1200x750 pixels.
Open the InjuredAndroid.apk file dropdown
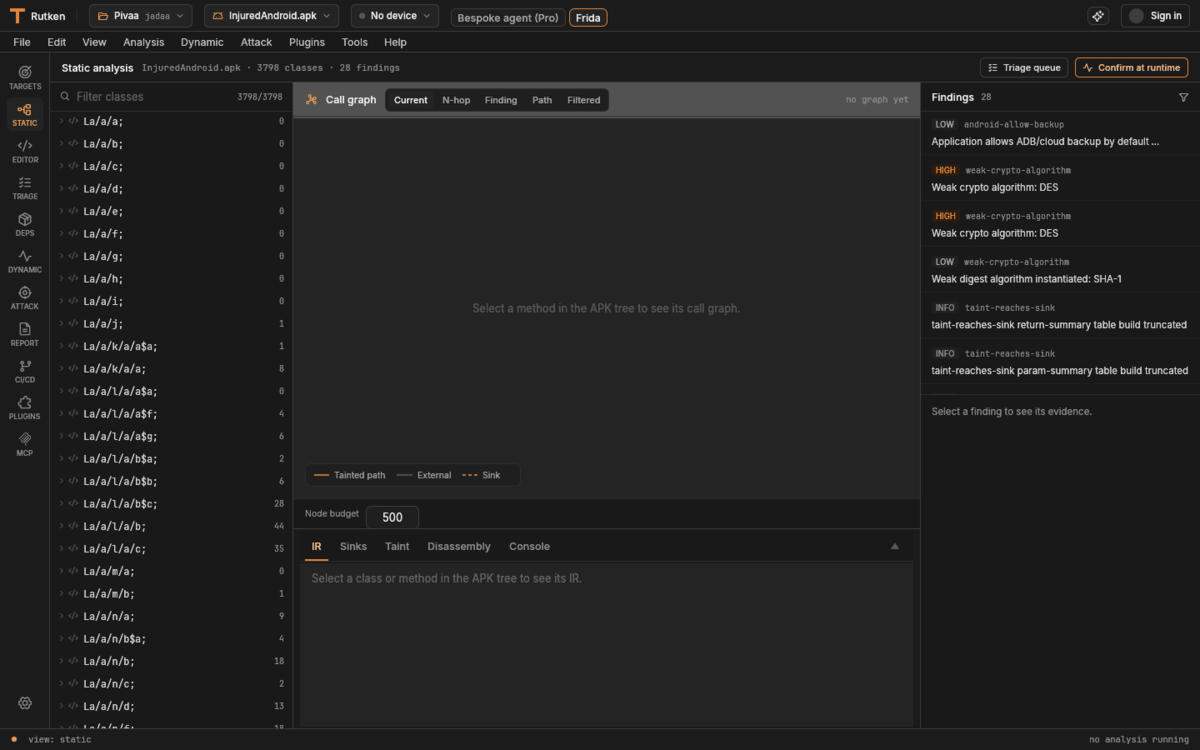271,16
